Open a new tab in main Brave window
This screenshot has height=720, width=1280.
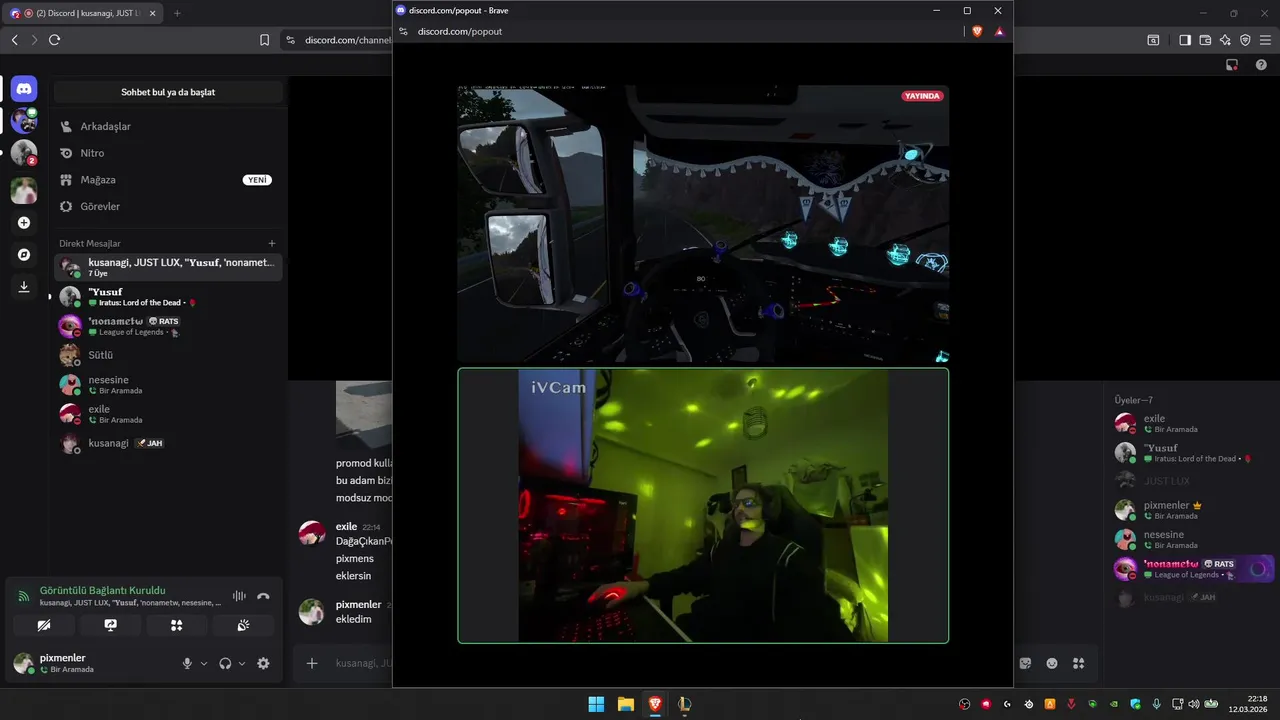(177, 13)
